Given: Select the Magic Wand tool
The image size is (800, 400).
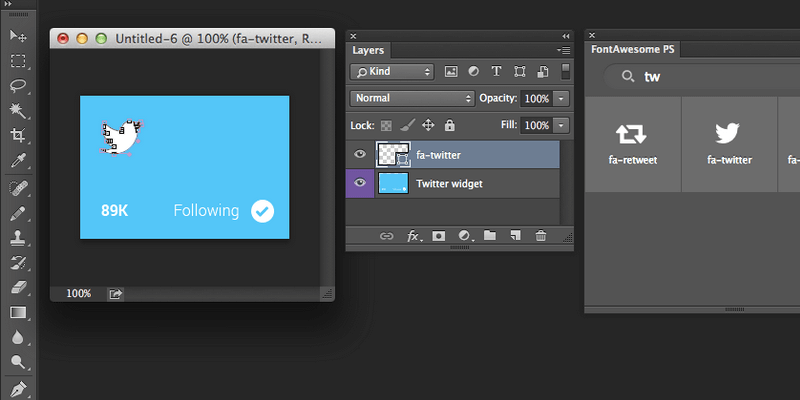Looking at the screenshot, I should 18,109.
